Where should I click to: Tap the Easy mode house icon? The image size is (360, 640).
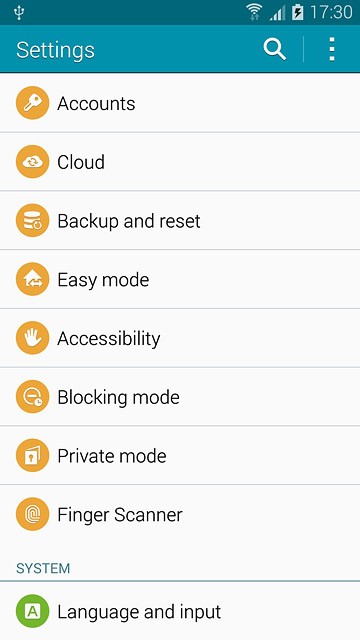coord(33,280)
